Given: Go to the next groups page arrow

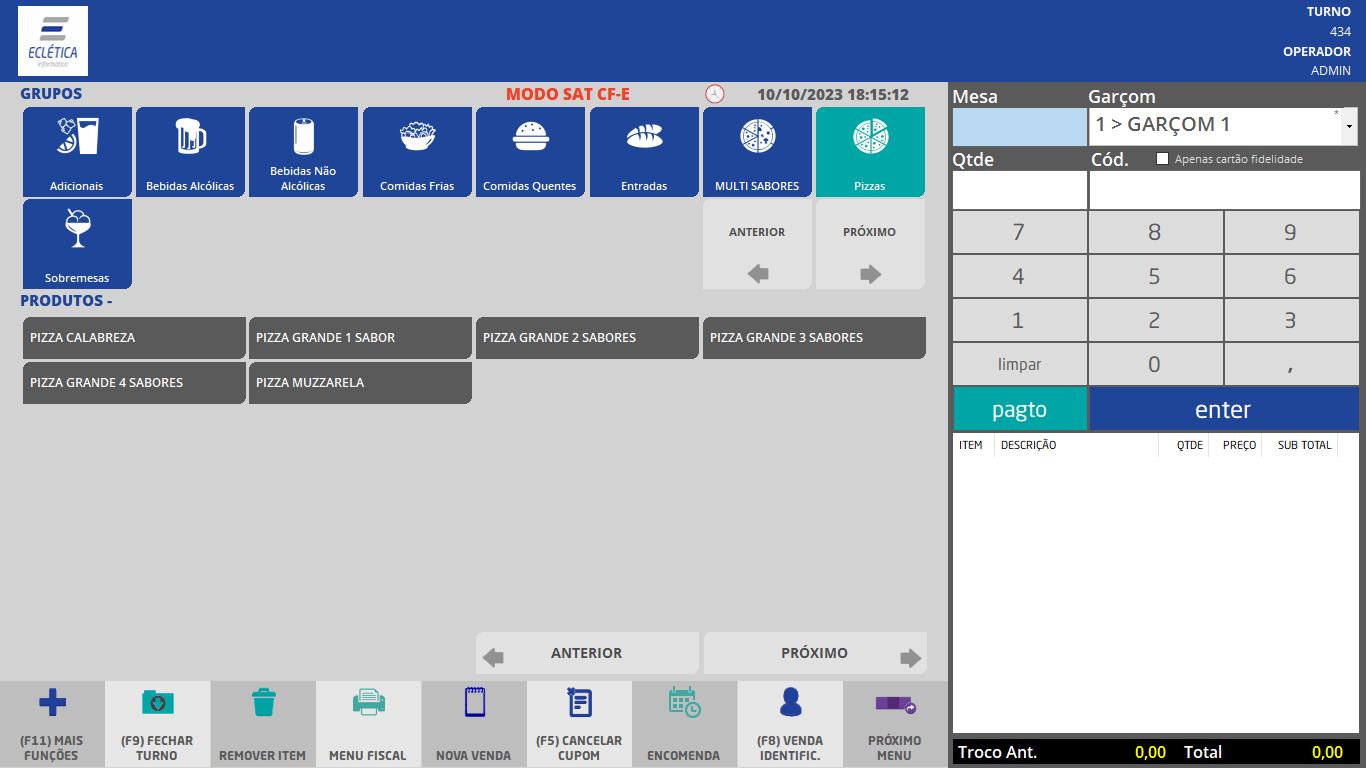Looking at the screenshot, I should click(870, 244).
